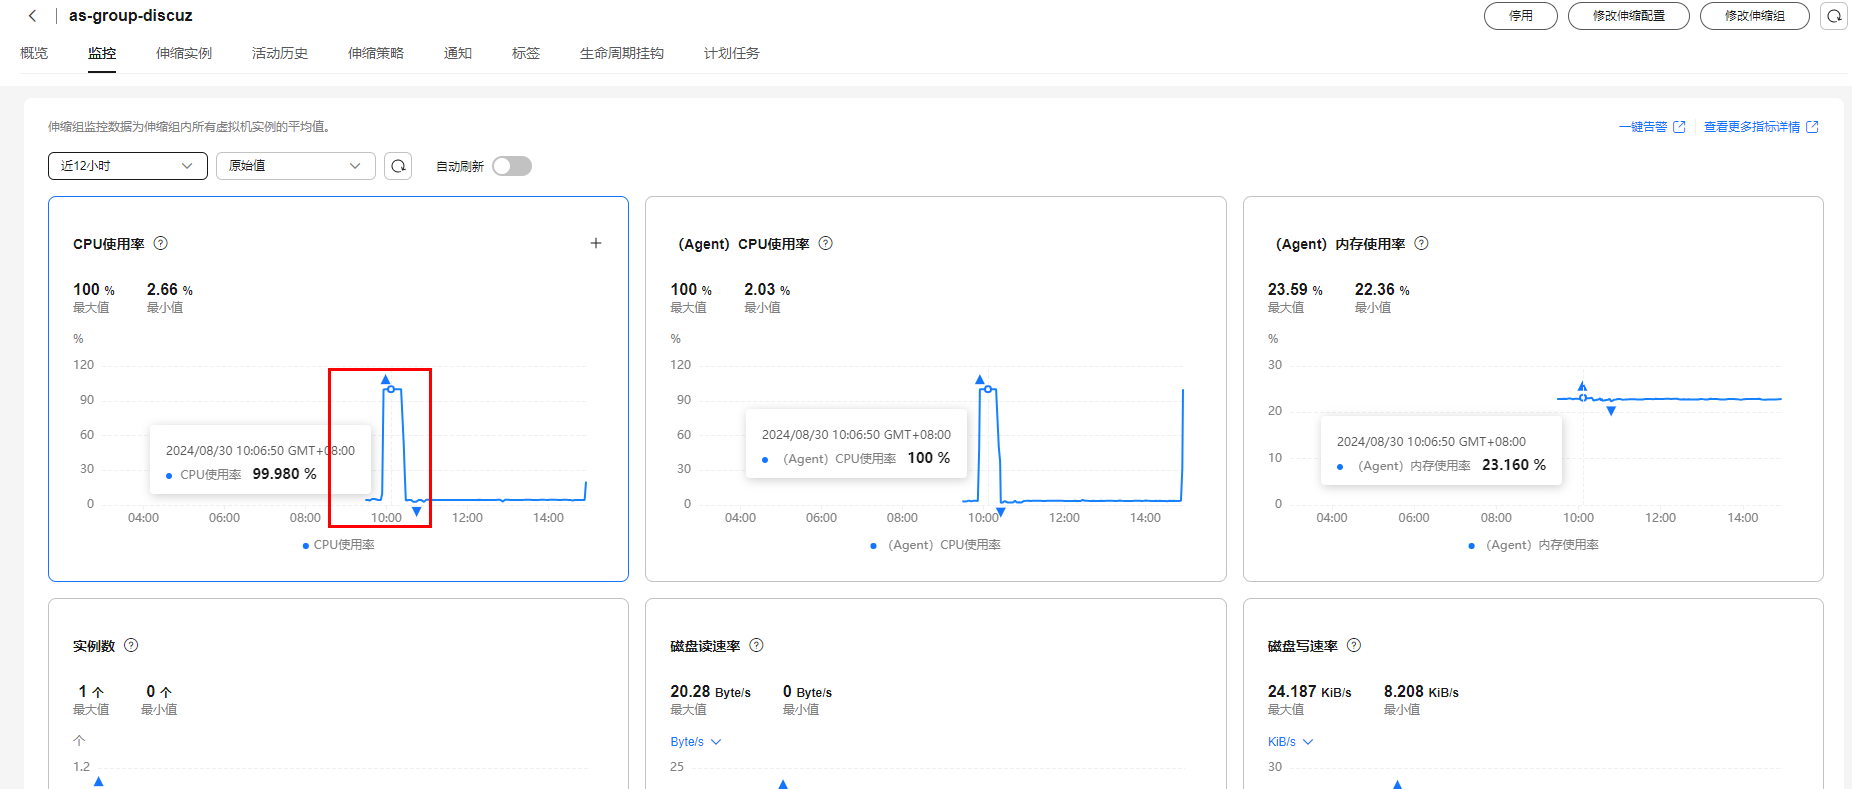The image size is (1852, 789).
Task: Toggle the 自动刷新 switch
Action: [512, 166]
